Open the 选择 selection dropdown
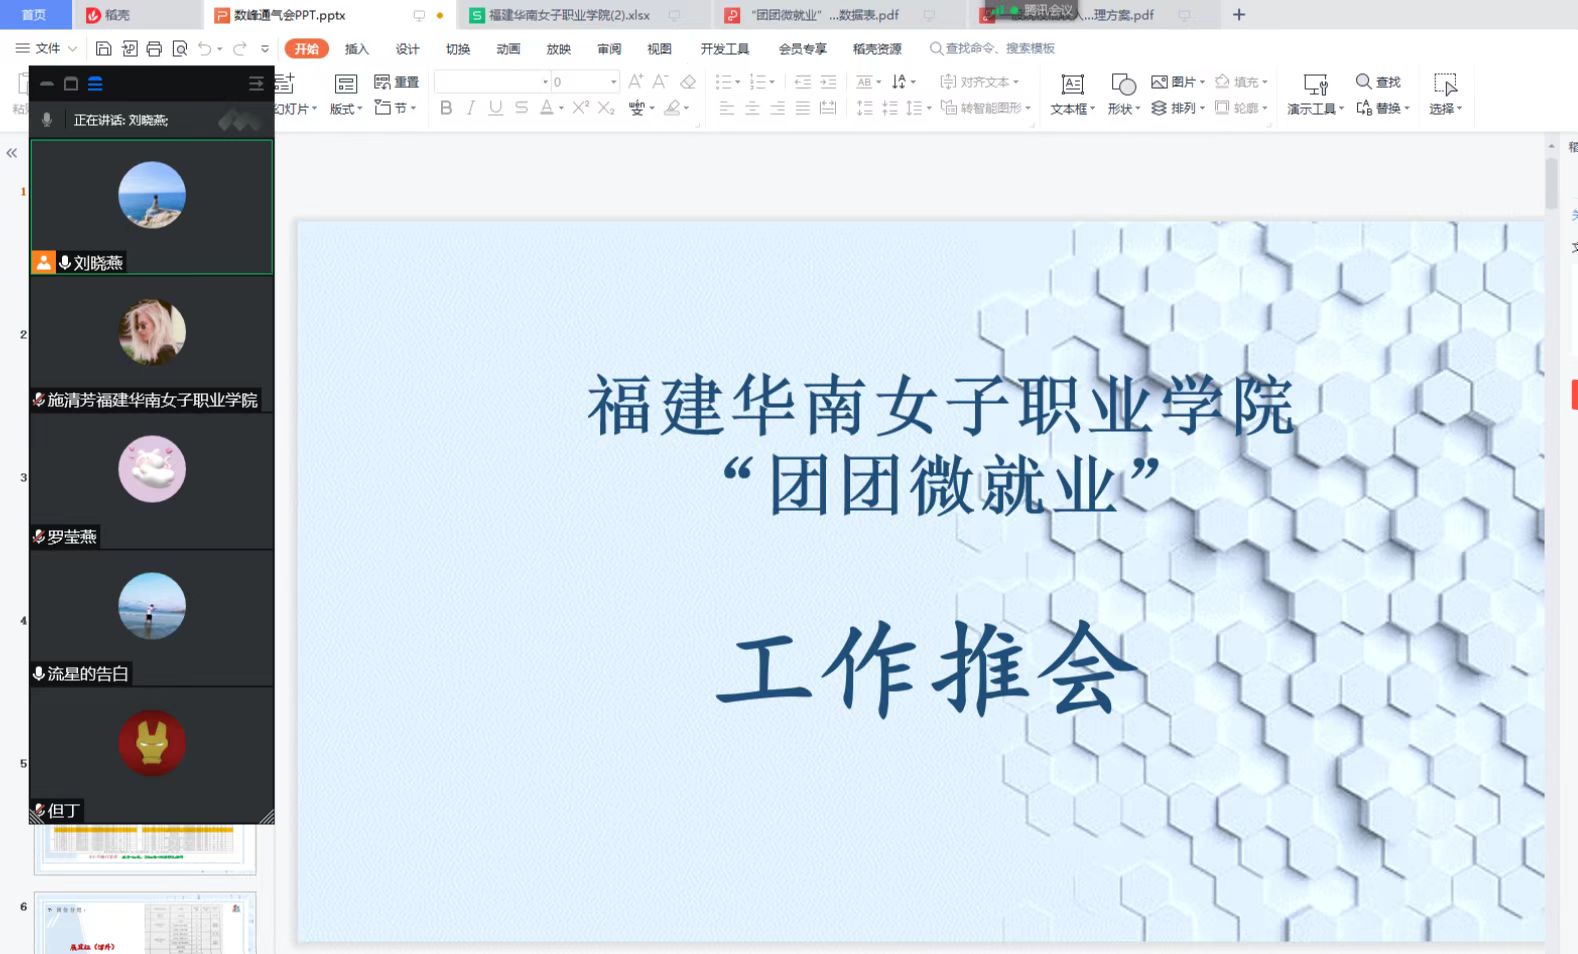This screenshot has width=1578, height=954. click(1445, 94)
